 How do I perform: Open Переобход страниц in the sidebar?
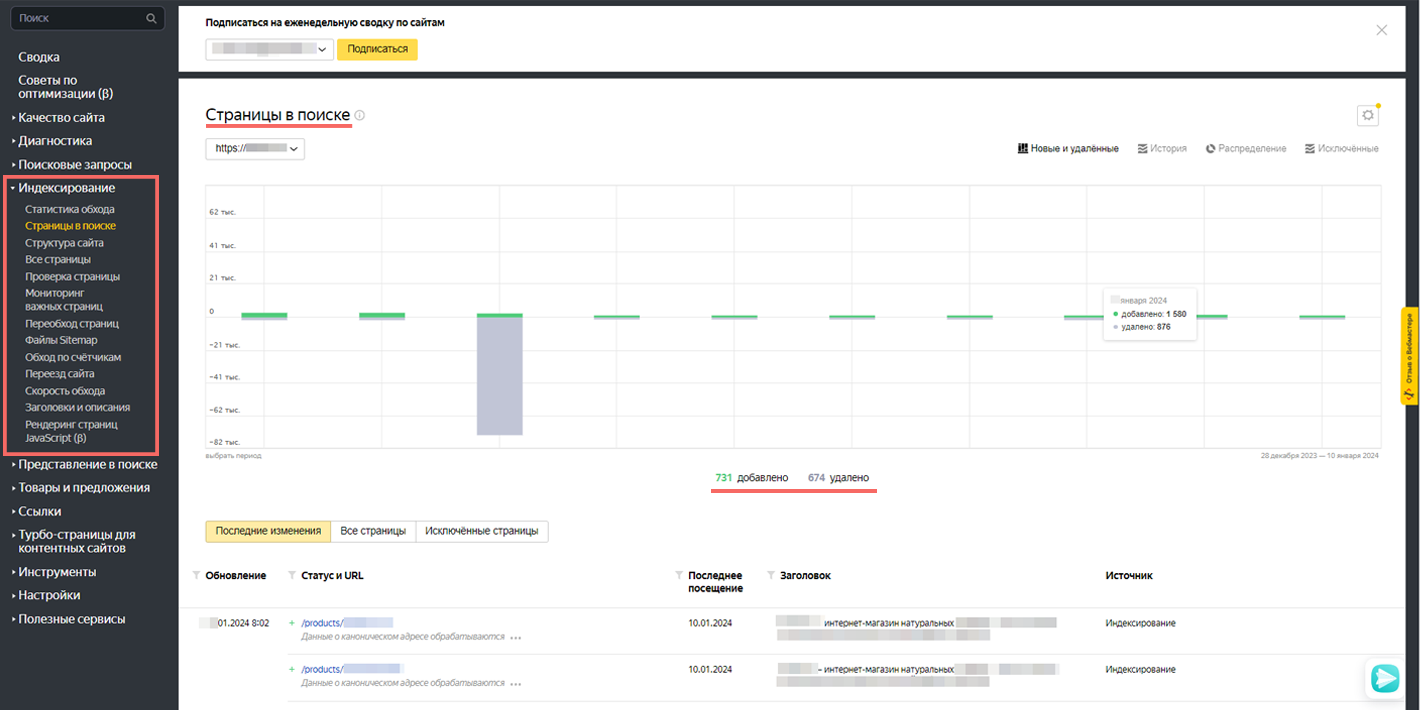tap(72, 324)
